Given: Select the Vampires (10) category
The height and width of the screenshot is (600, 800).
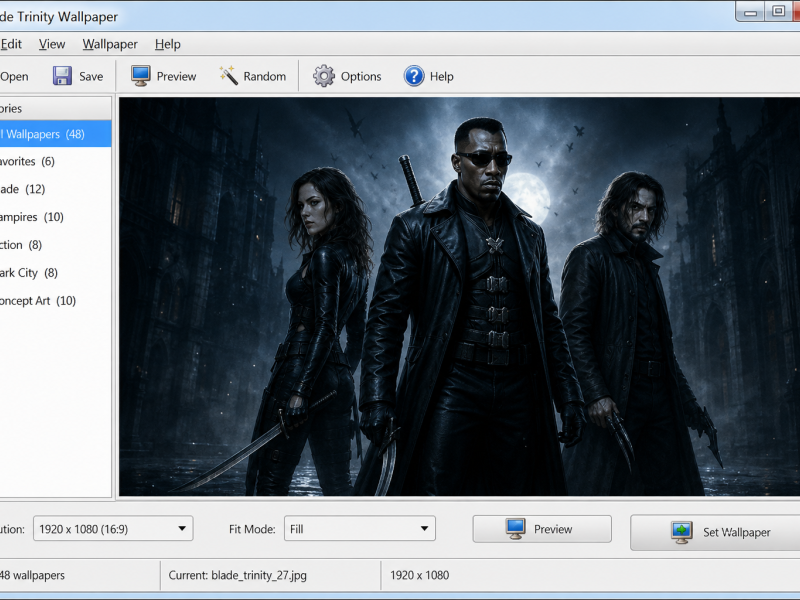Looking at the screenshot, I should click(x=55, y=217).
